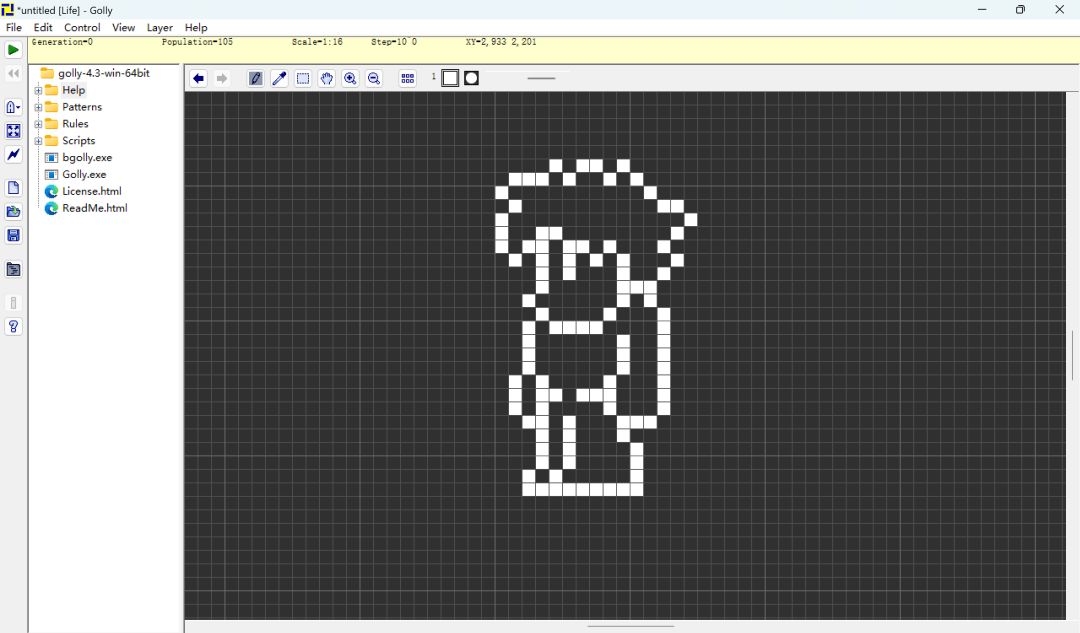Image resolution: width=1080 pixels, height=633 pixels.
Task: Close the Golly window
Action: (x=1059, y=10)
